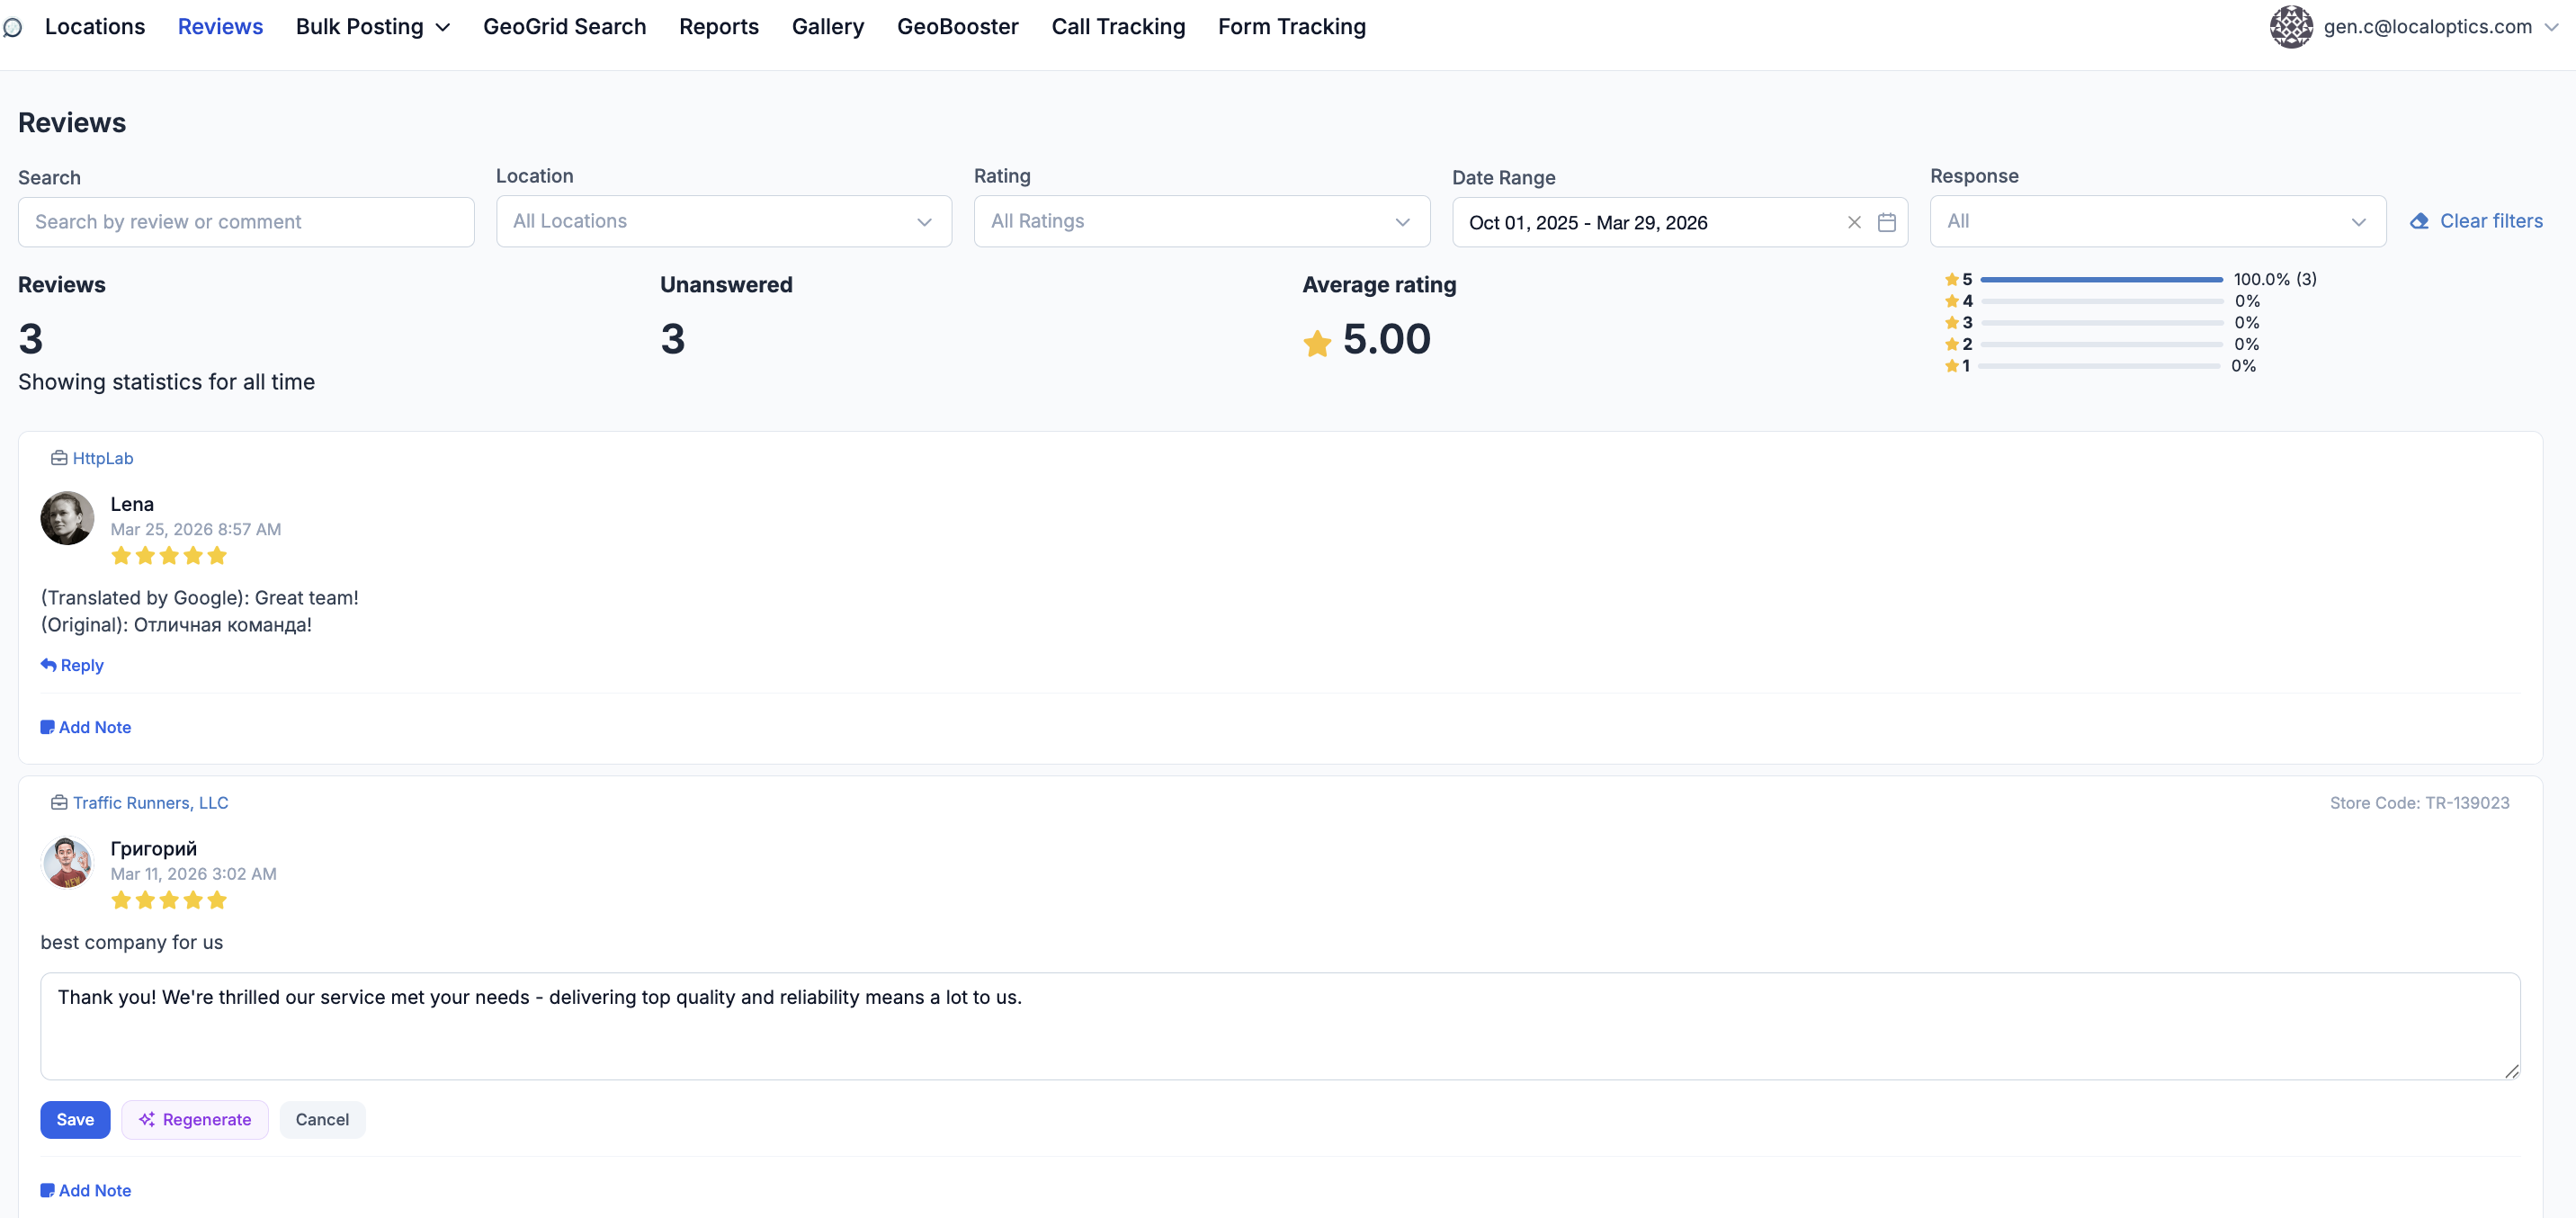Open the Call Tracking tab
The width and height of the screenshot is (2576, 1218).
click(x=1117, y=27)
